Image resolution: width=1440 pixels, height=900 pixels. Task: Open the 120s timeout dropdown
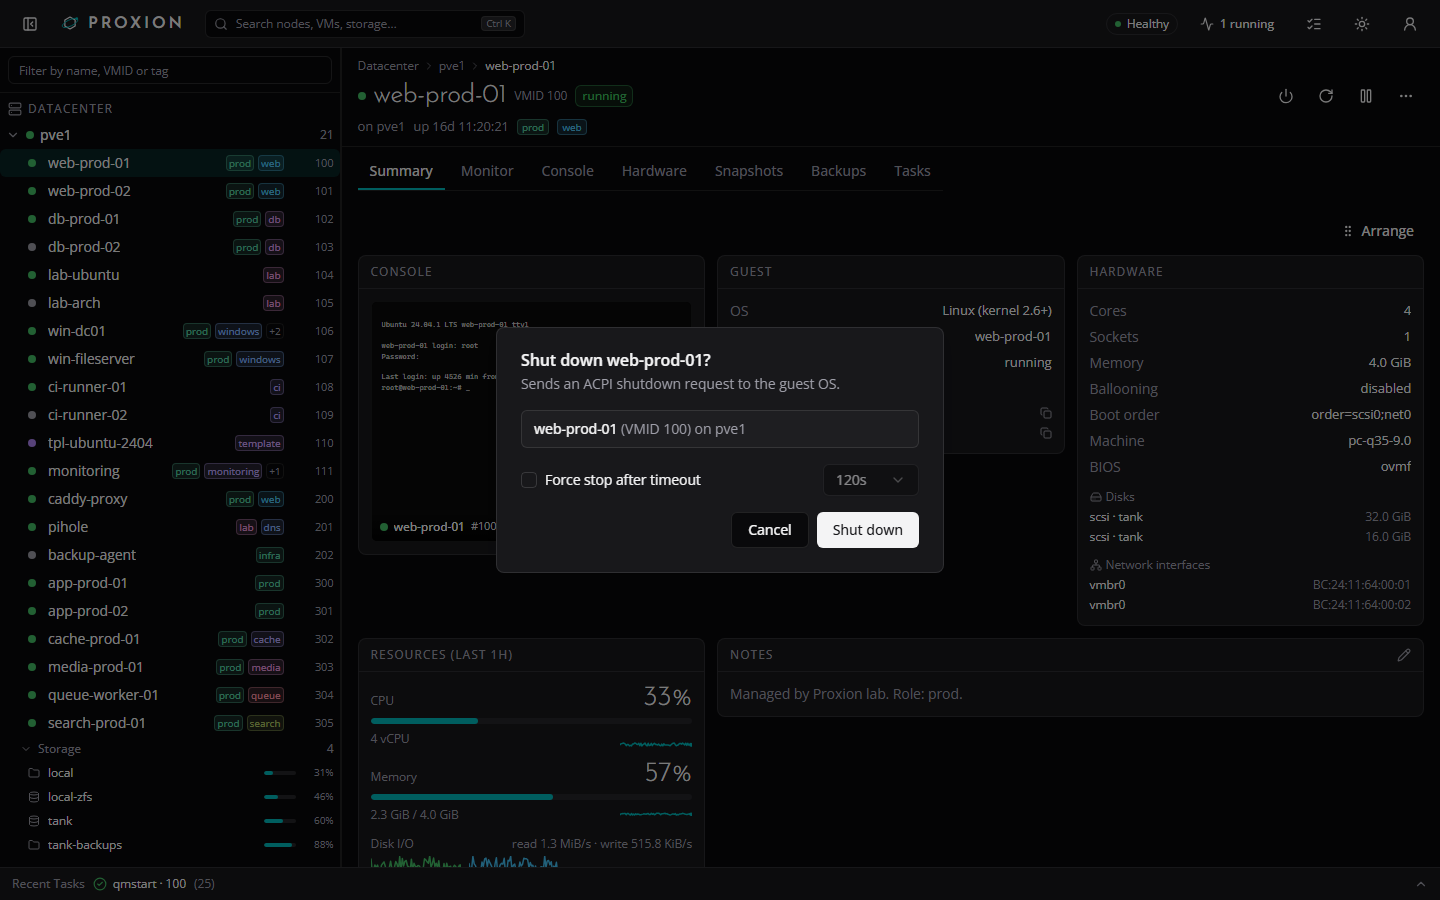click(x=870, y=480)
